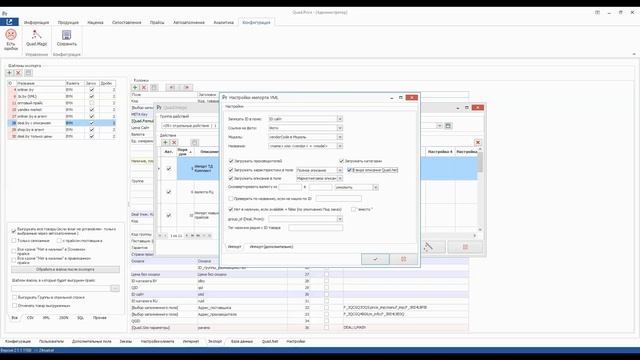The height and width of the screenshot is (360, 640).
Task: Open the Пользователи bottom tab
Action: (x=51, y=341)
